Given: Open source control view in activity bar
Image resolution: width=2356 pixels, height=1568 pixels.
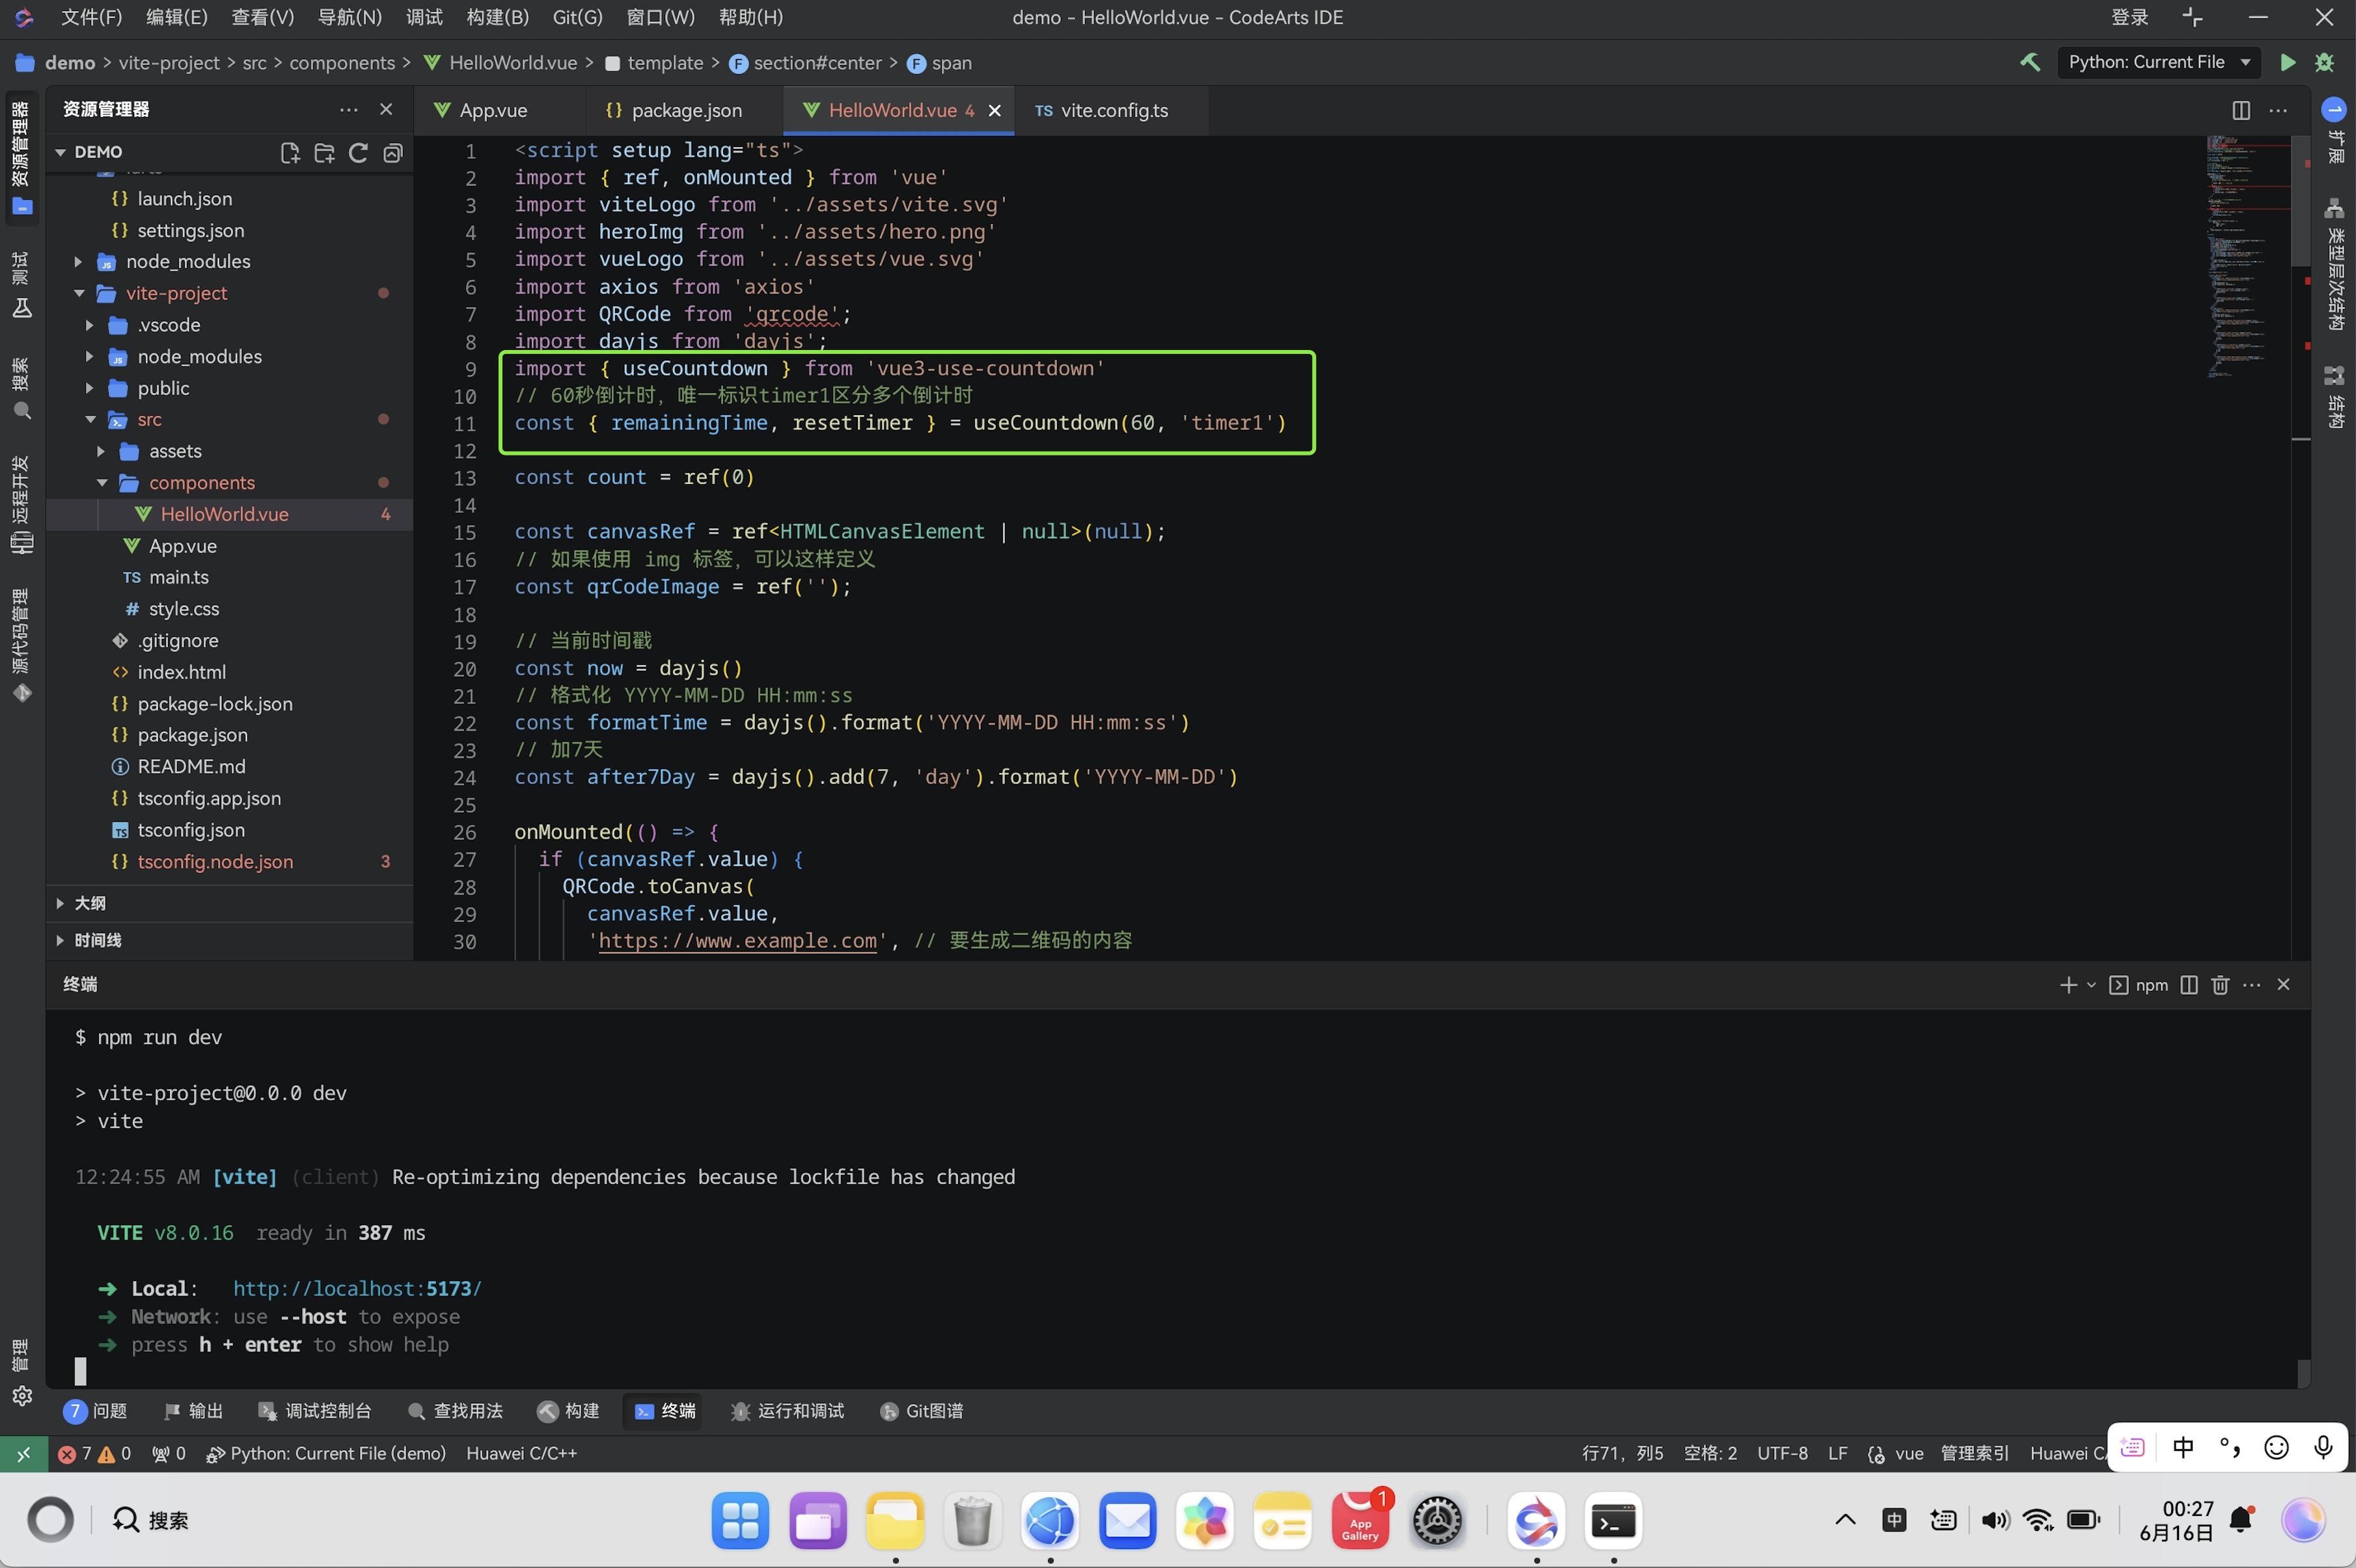Looking at the screenshot, I should pyautogui.click(x=22, y=645).
